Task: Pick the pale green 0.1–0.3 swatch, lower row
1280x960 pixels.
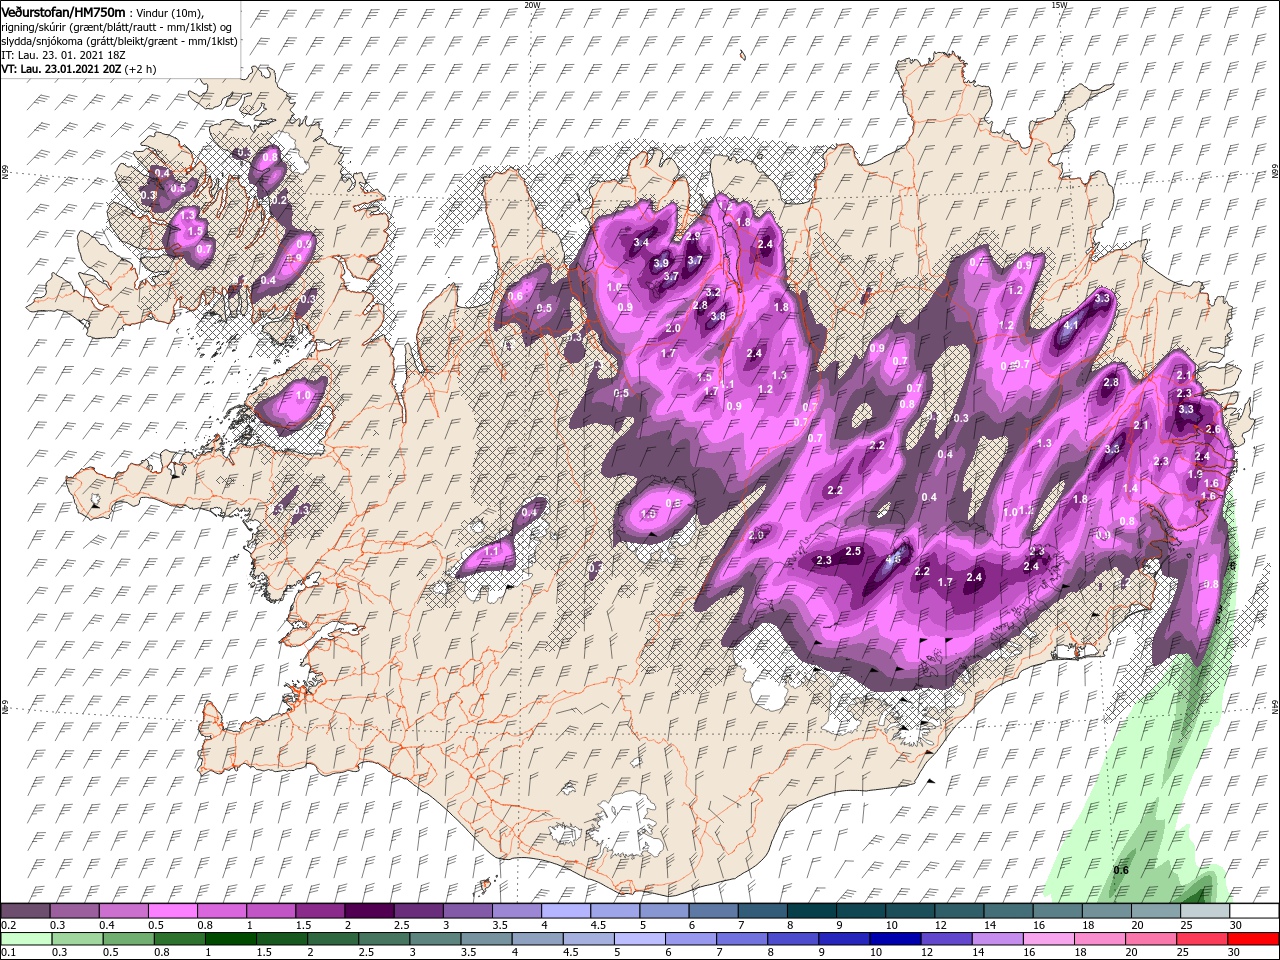Action: tap(28, 939)
